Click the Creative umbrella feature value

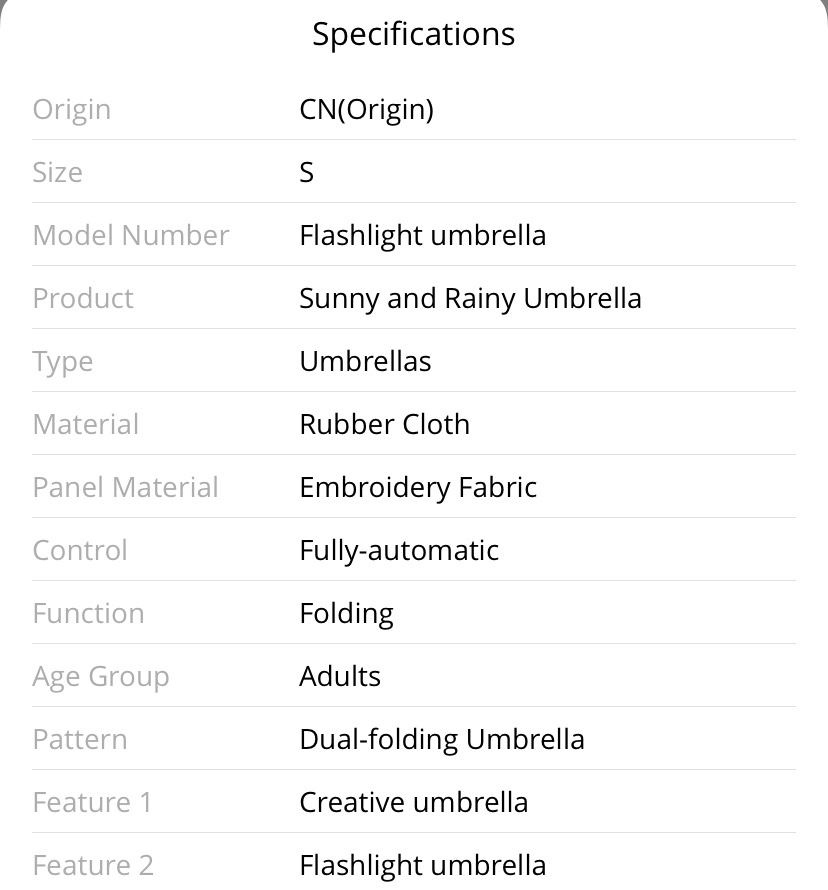(x=414, y=802)
